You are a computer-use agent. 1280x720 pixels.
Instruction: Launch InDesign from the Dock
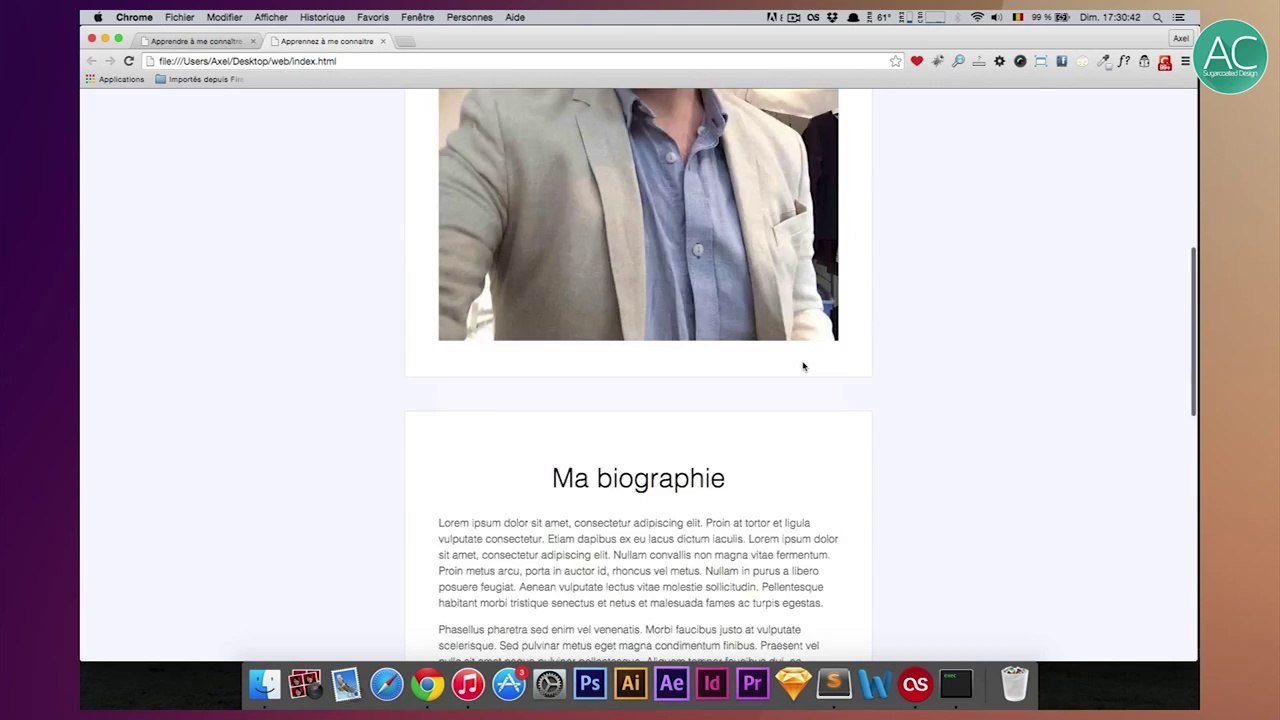[x=712, y=684]
